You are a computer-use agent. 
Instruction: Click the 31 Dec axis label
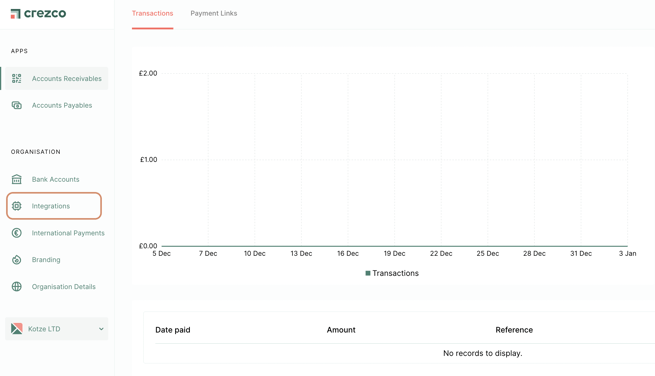[581, 254]
